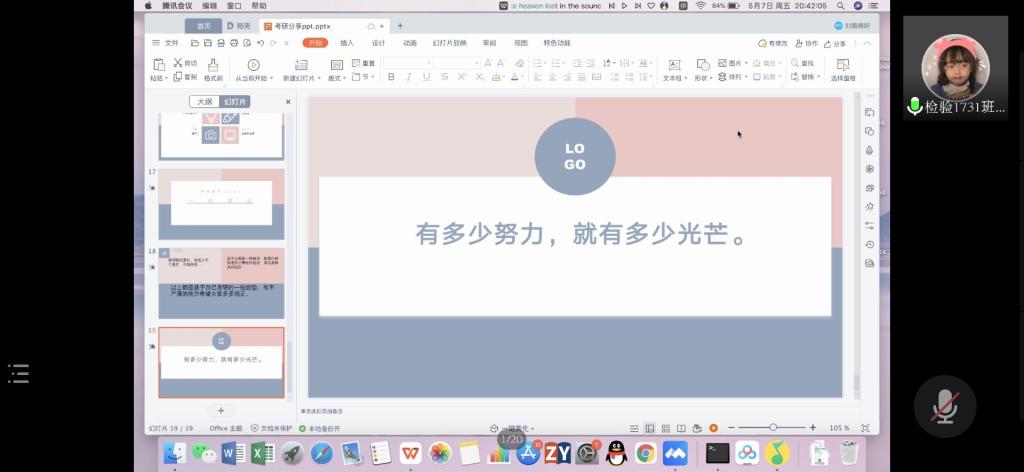This screenshot has height=472, width=1024.
Task: Click the Find magnifier icon
Action: pos(796,63)
